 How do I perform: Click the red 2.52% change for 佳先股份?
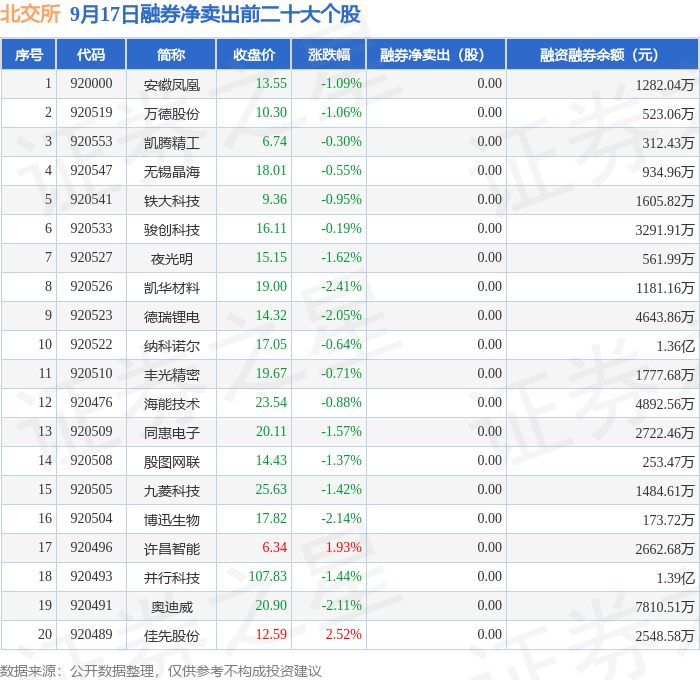pyautogui.click(x=343, y=634)
